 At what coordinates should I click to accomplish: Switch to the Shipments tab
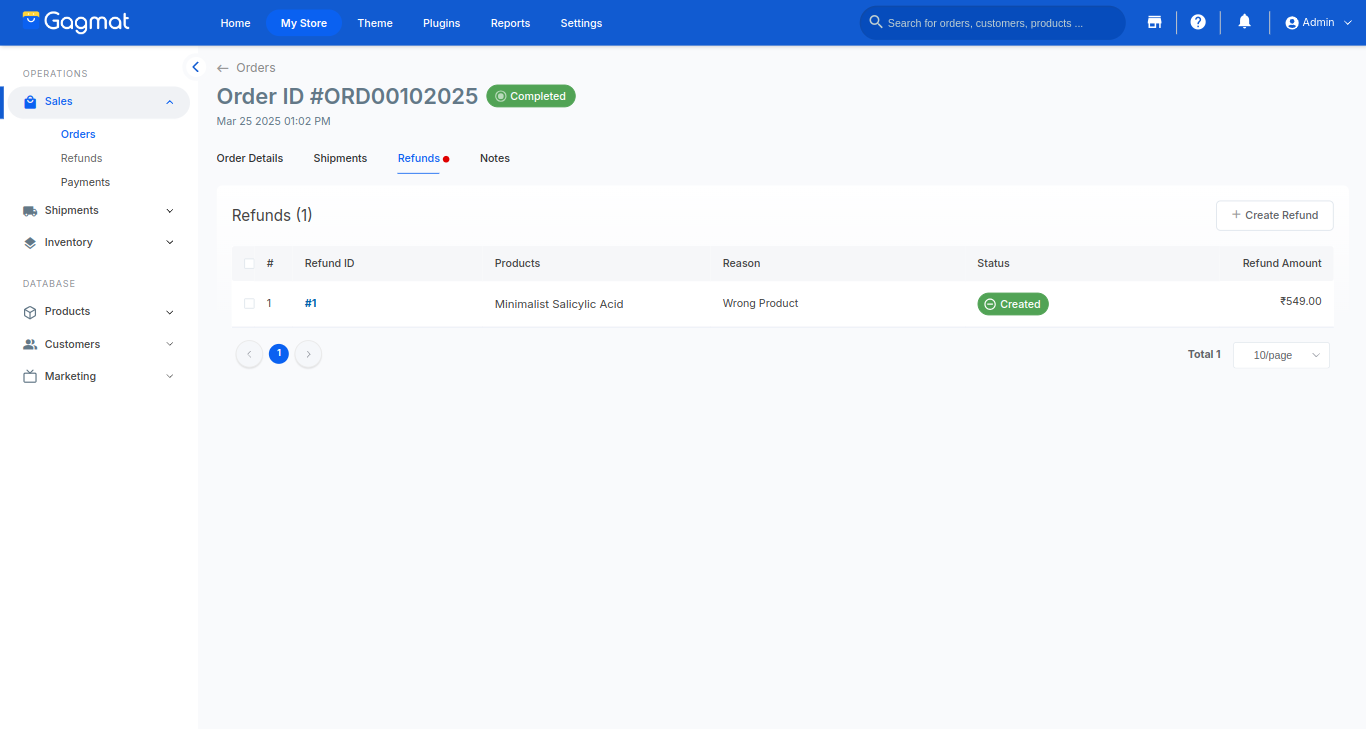click(x=340, y=158)
